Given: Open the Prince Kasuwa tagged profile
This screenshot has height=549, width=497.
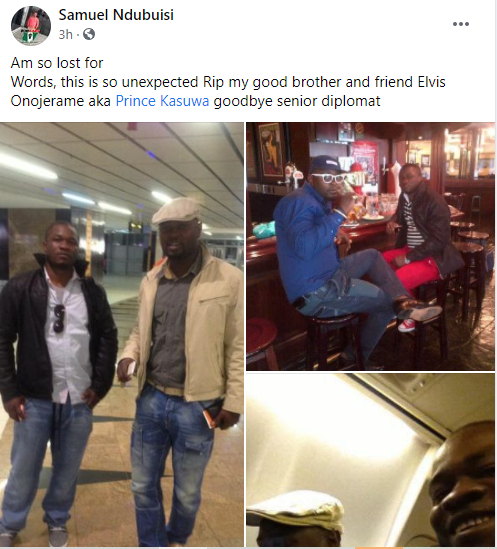Looking at the screenshot, I should [x=162, y=101].
